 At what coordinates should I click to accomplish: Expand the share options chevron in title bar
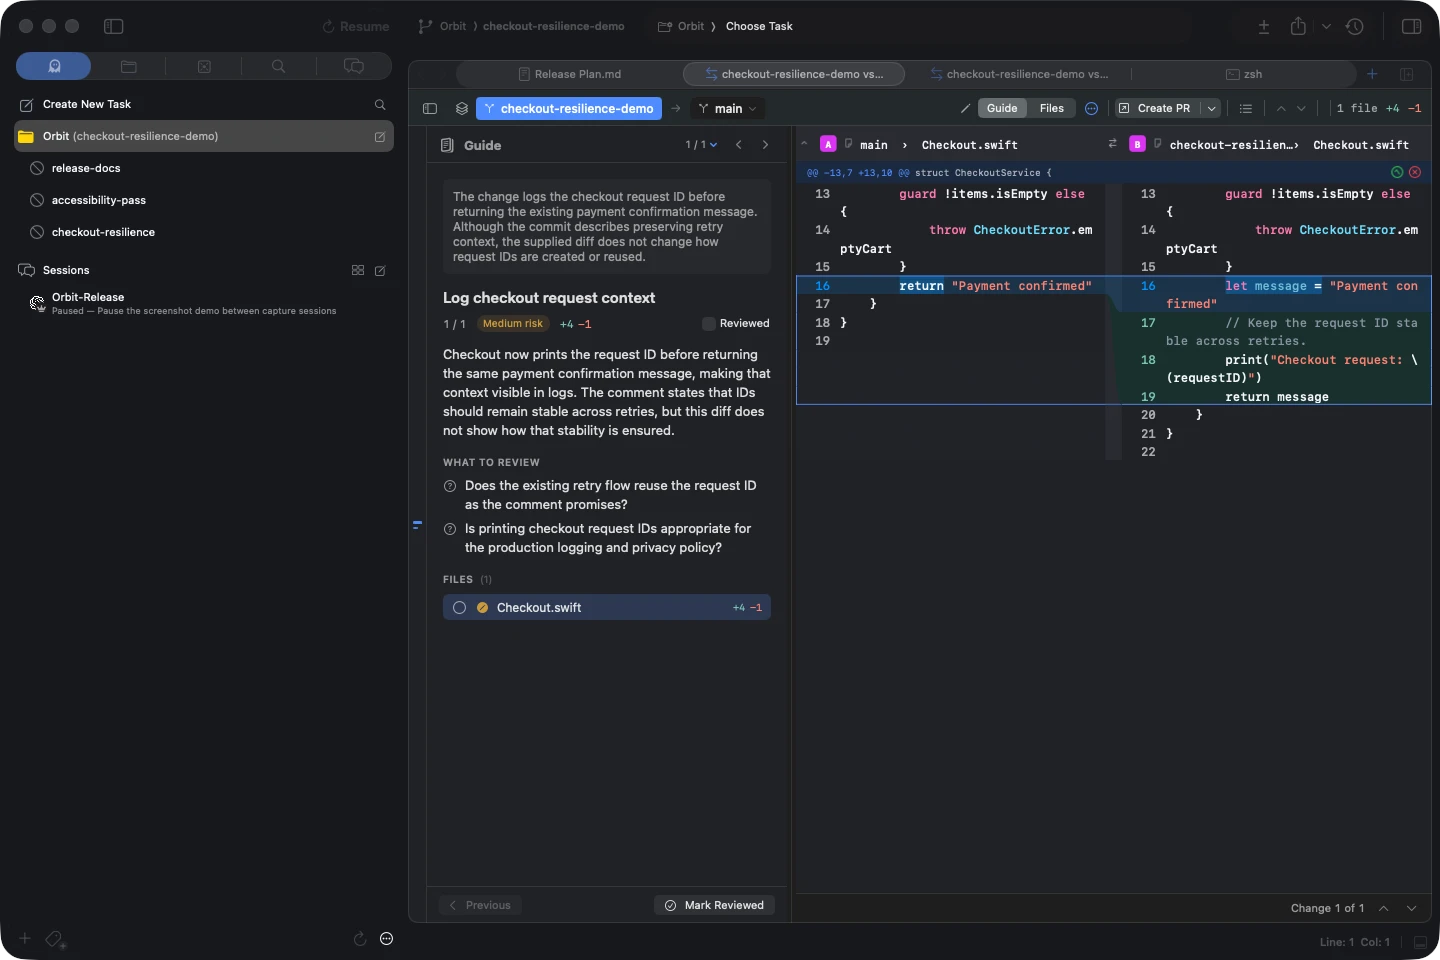pos(1326,26)
